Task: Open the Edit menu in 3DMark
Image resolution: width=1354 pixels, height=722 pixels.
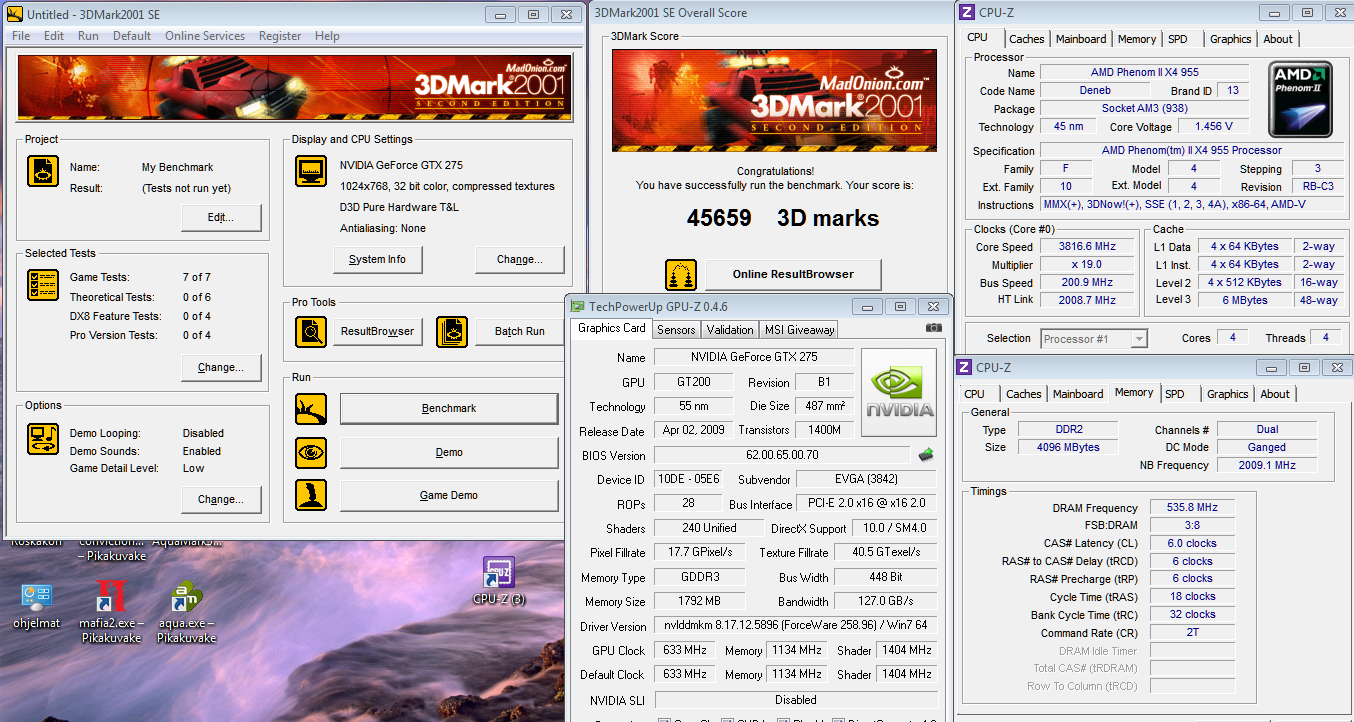Action: tap(54, 36)
